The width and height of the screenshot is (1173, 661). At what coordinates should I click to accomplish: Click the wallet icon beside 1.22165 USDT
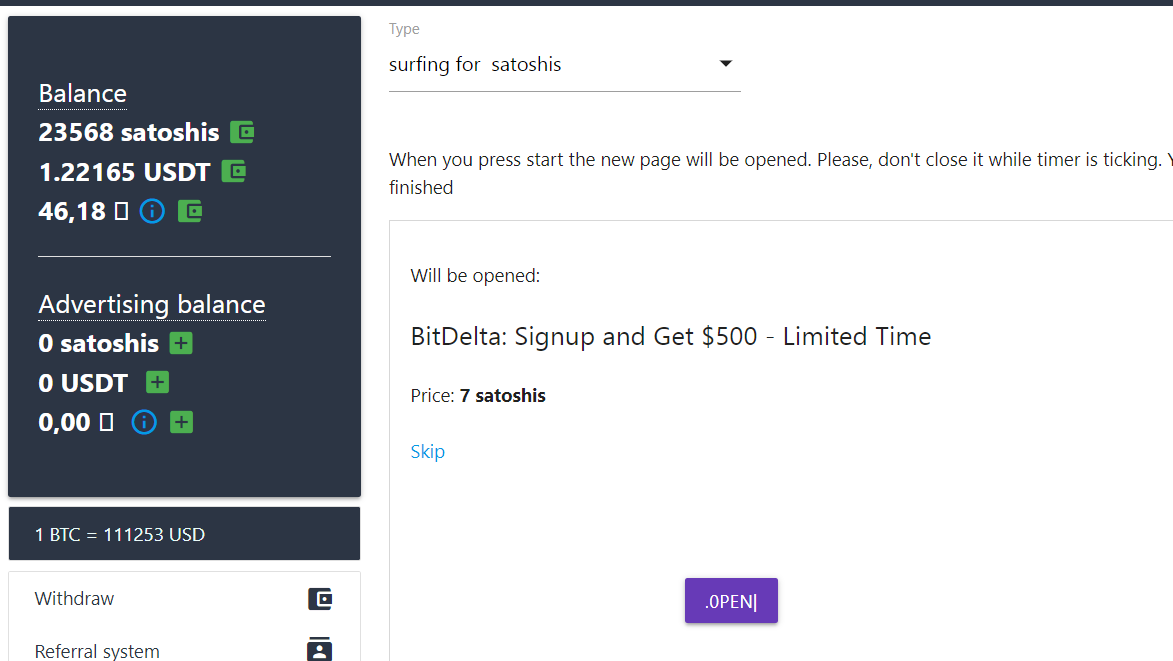tap(234, 172)
